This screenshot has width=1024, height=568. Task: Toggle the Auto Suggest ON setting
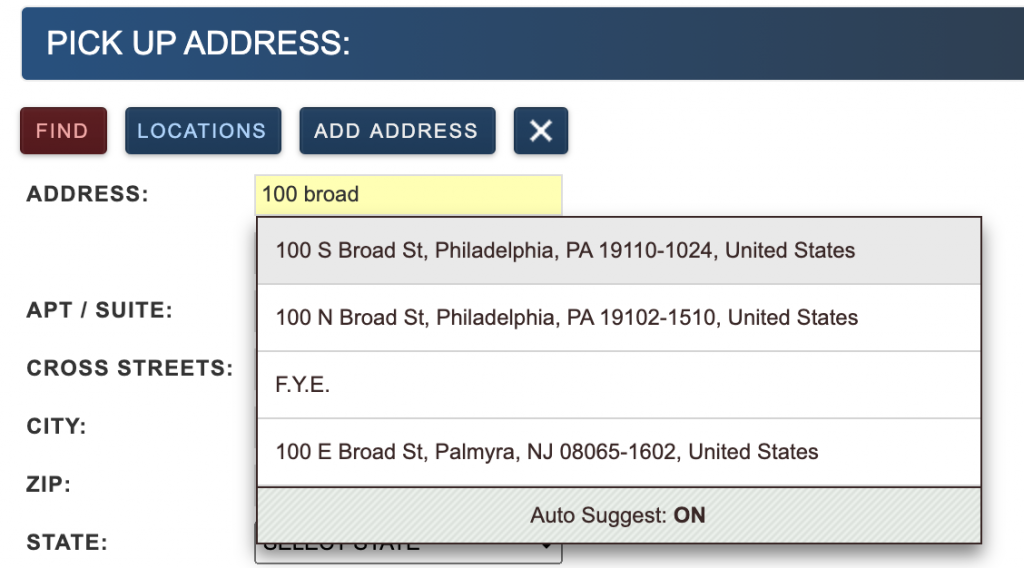coord(618,515)
